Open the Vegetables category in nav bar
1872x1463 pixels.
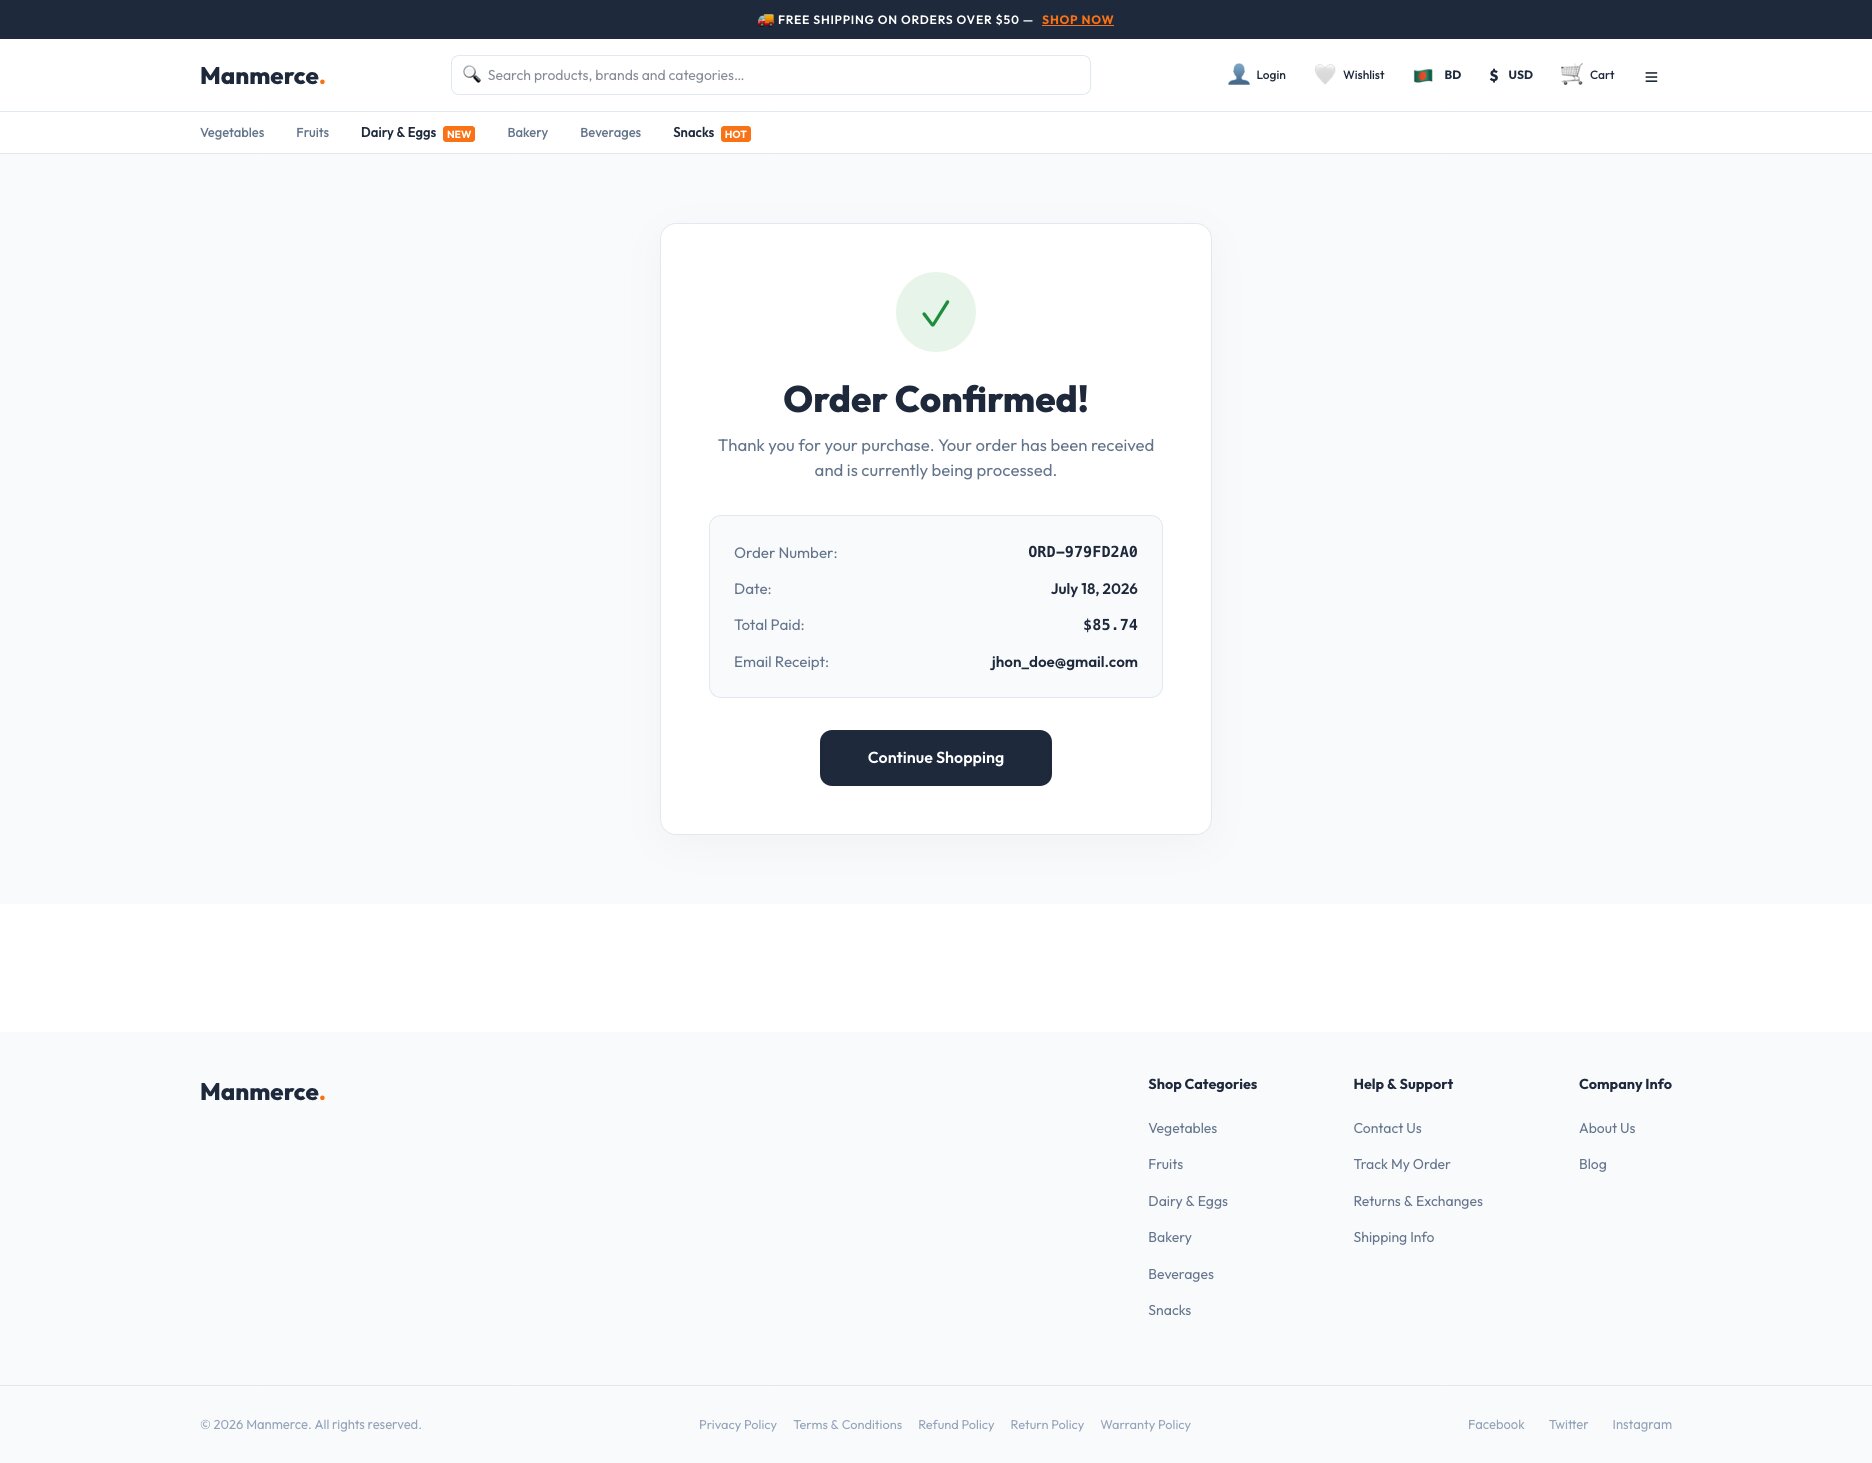232,133
